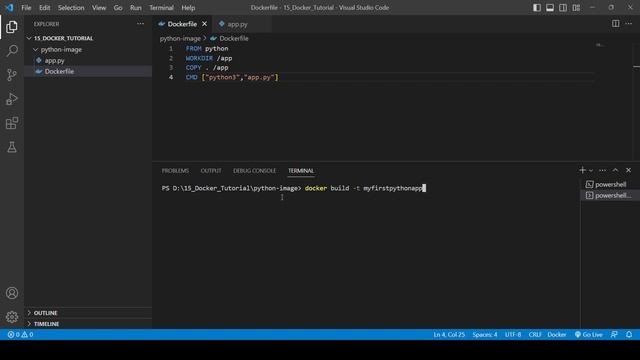Open the Explorer view in activity bar
Screen dimensions: 640x360
pos(12,27)
